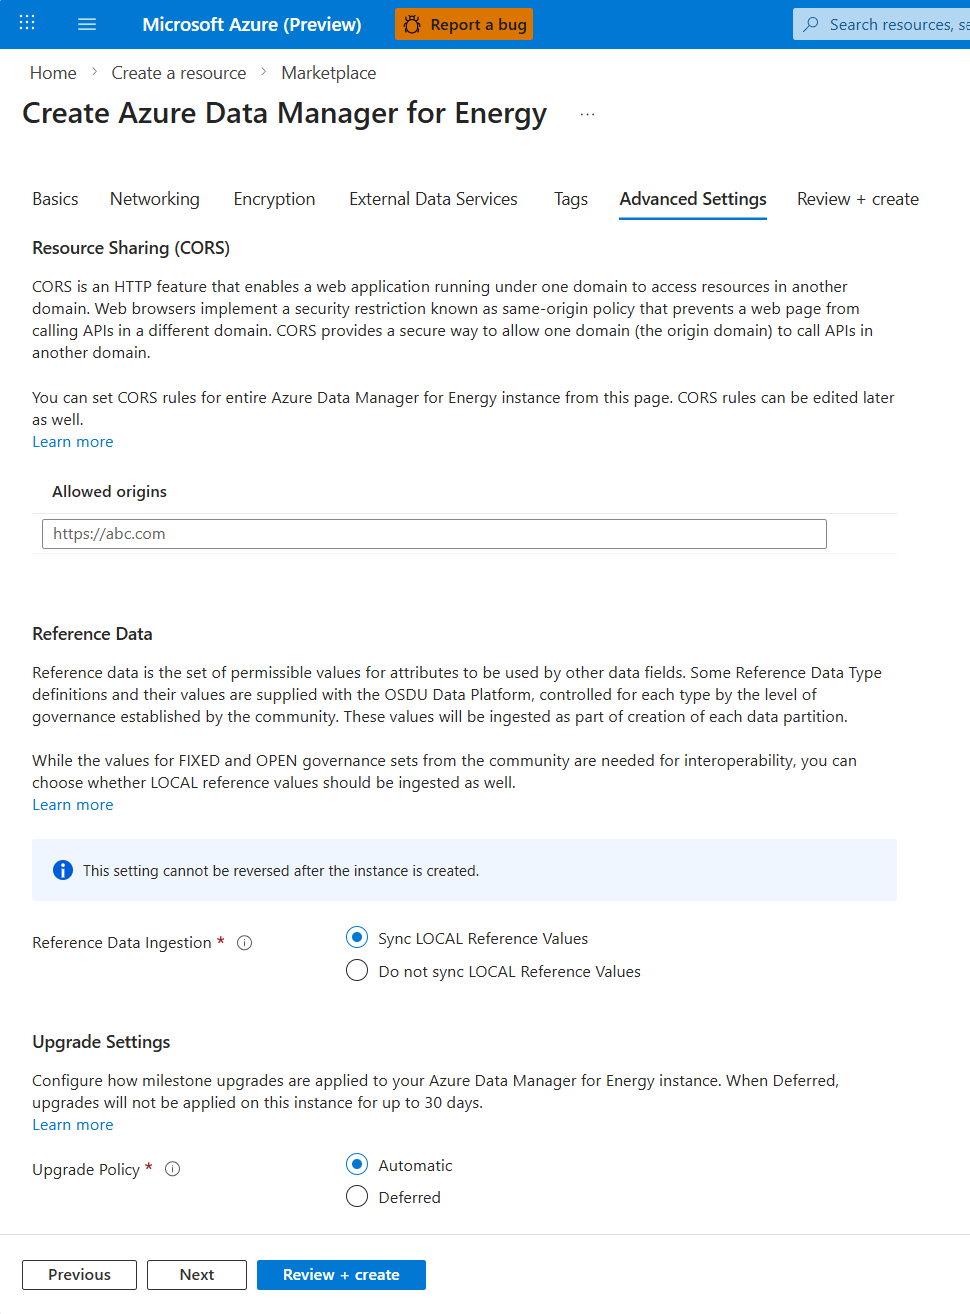
Task: Click the bug icon in Report a bug
Action: [x=412, y=24]
